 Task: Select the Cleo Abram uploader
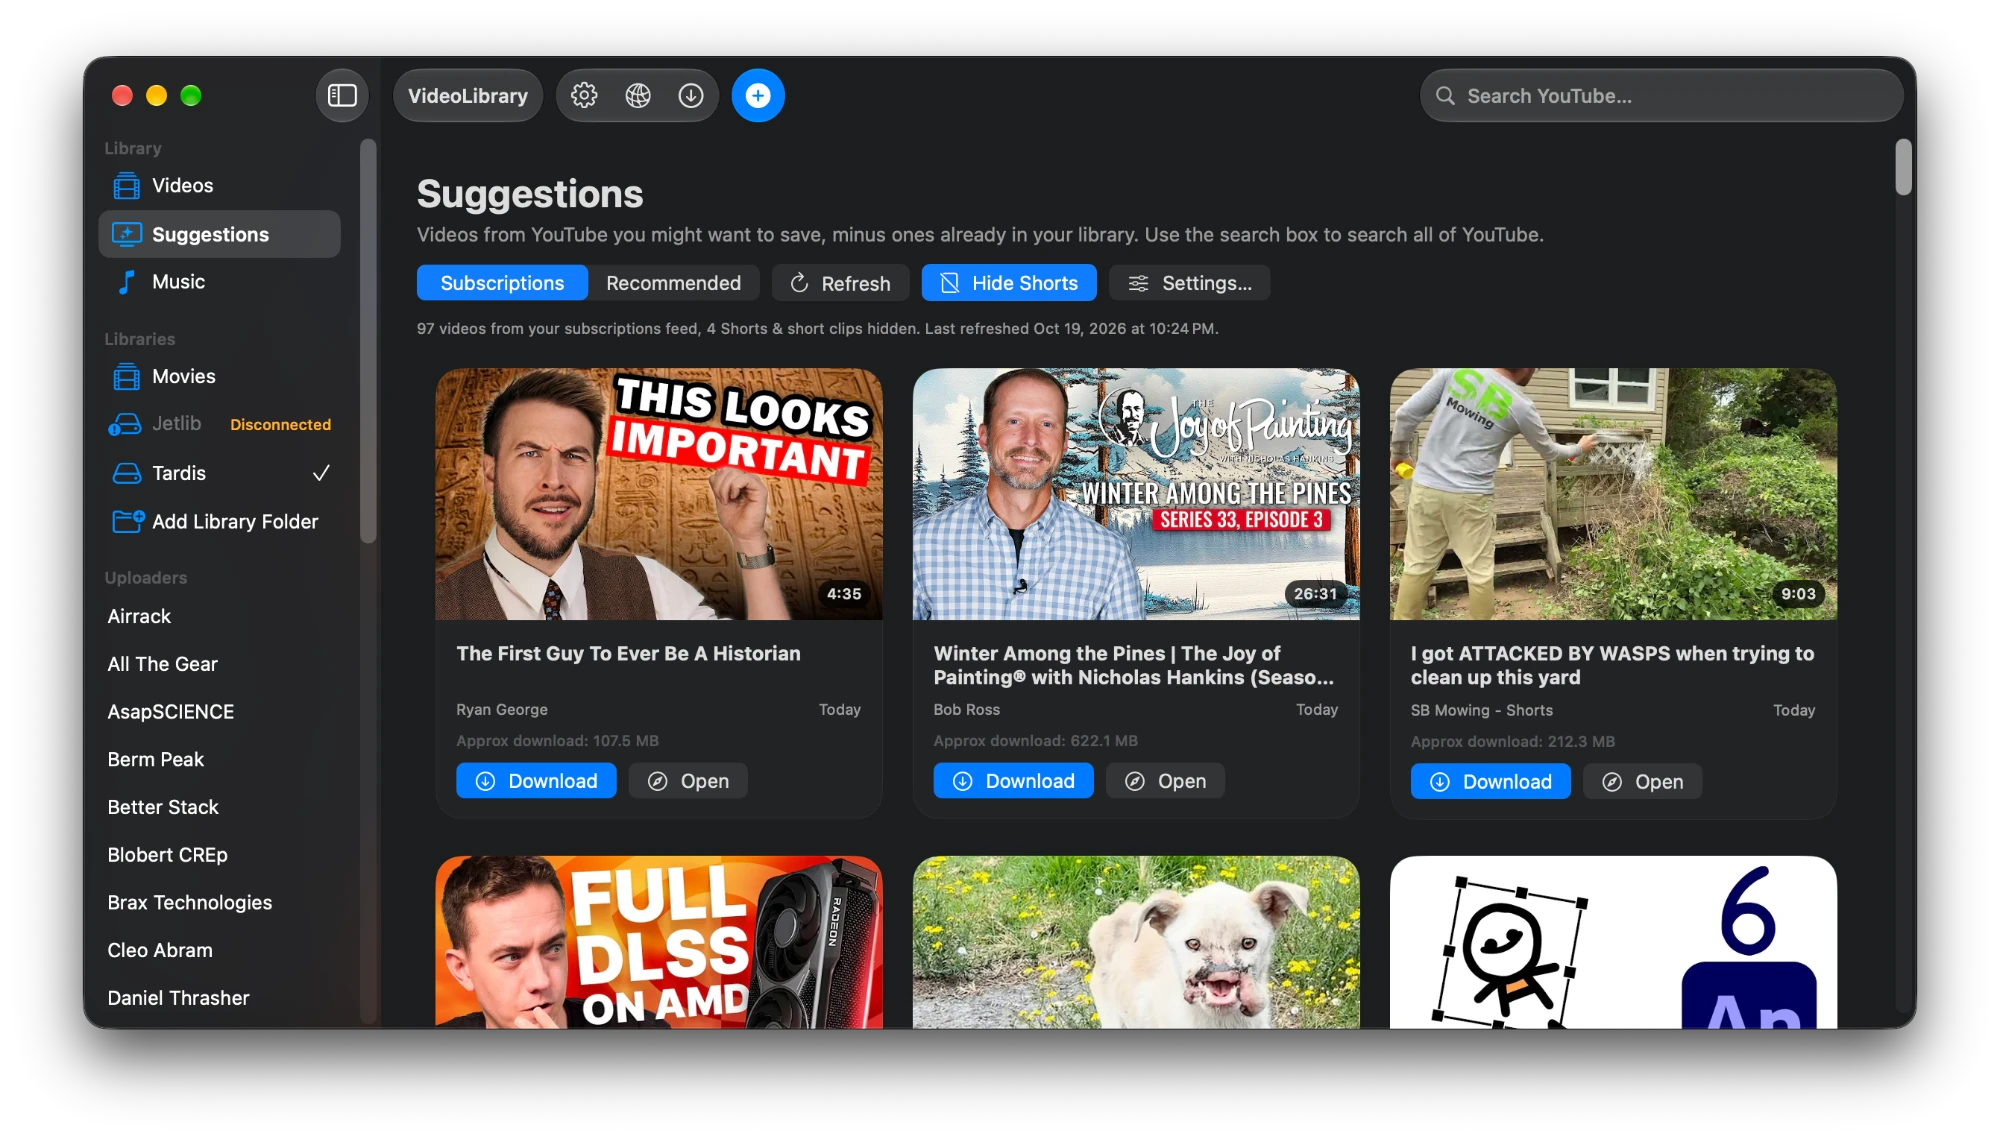[160, 950]
